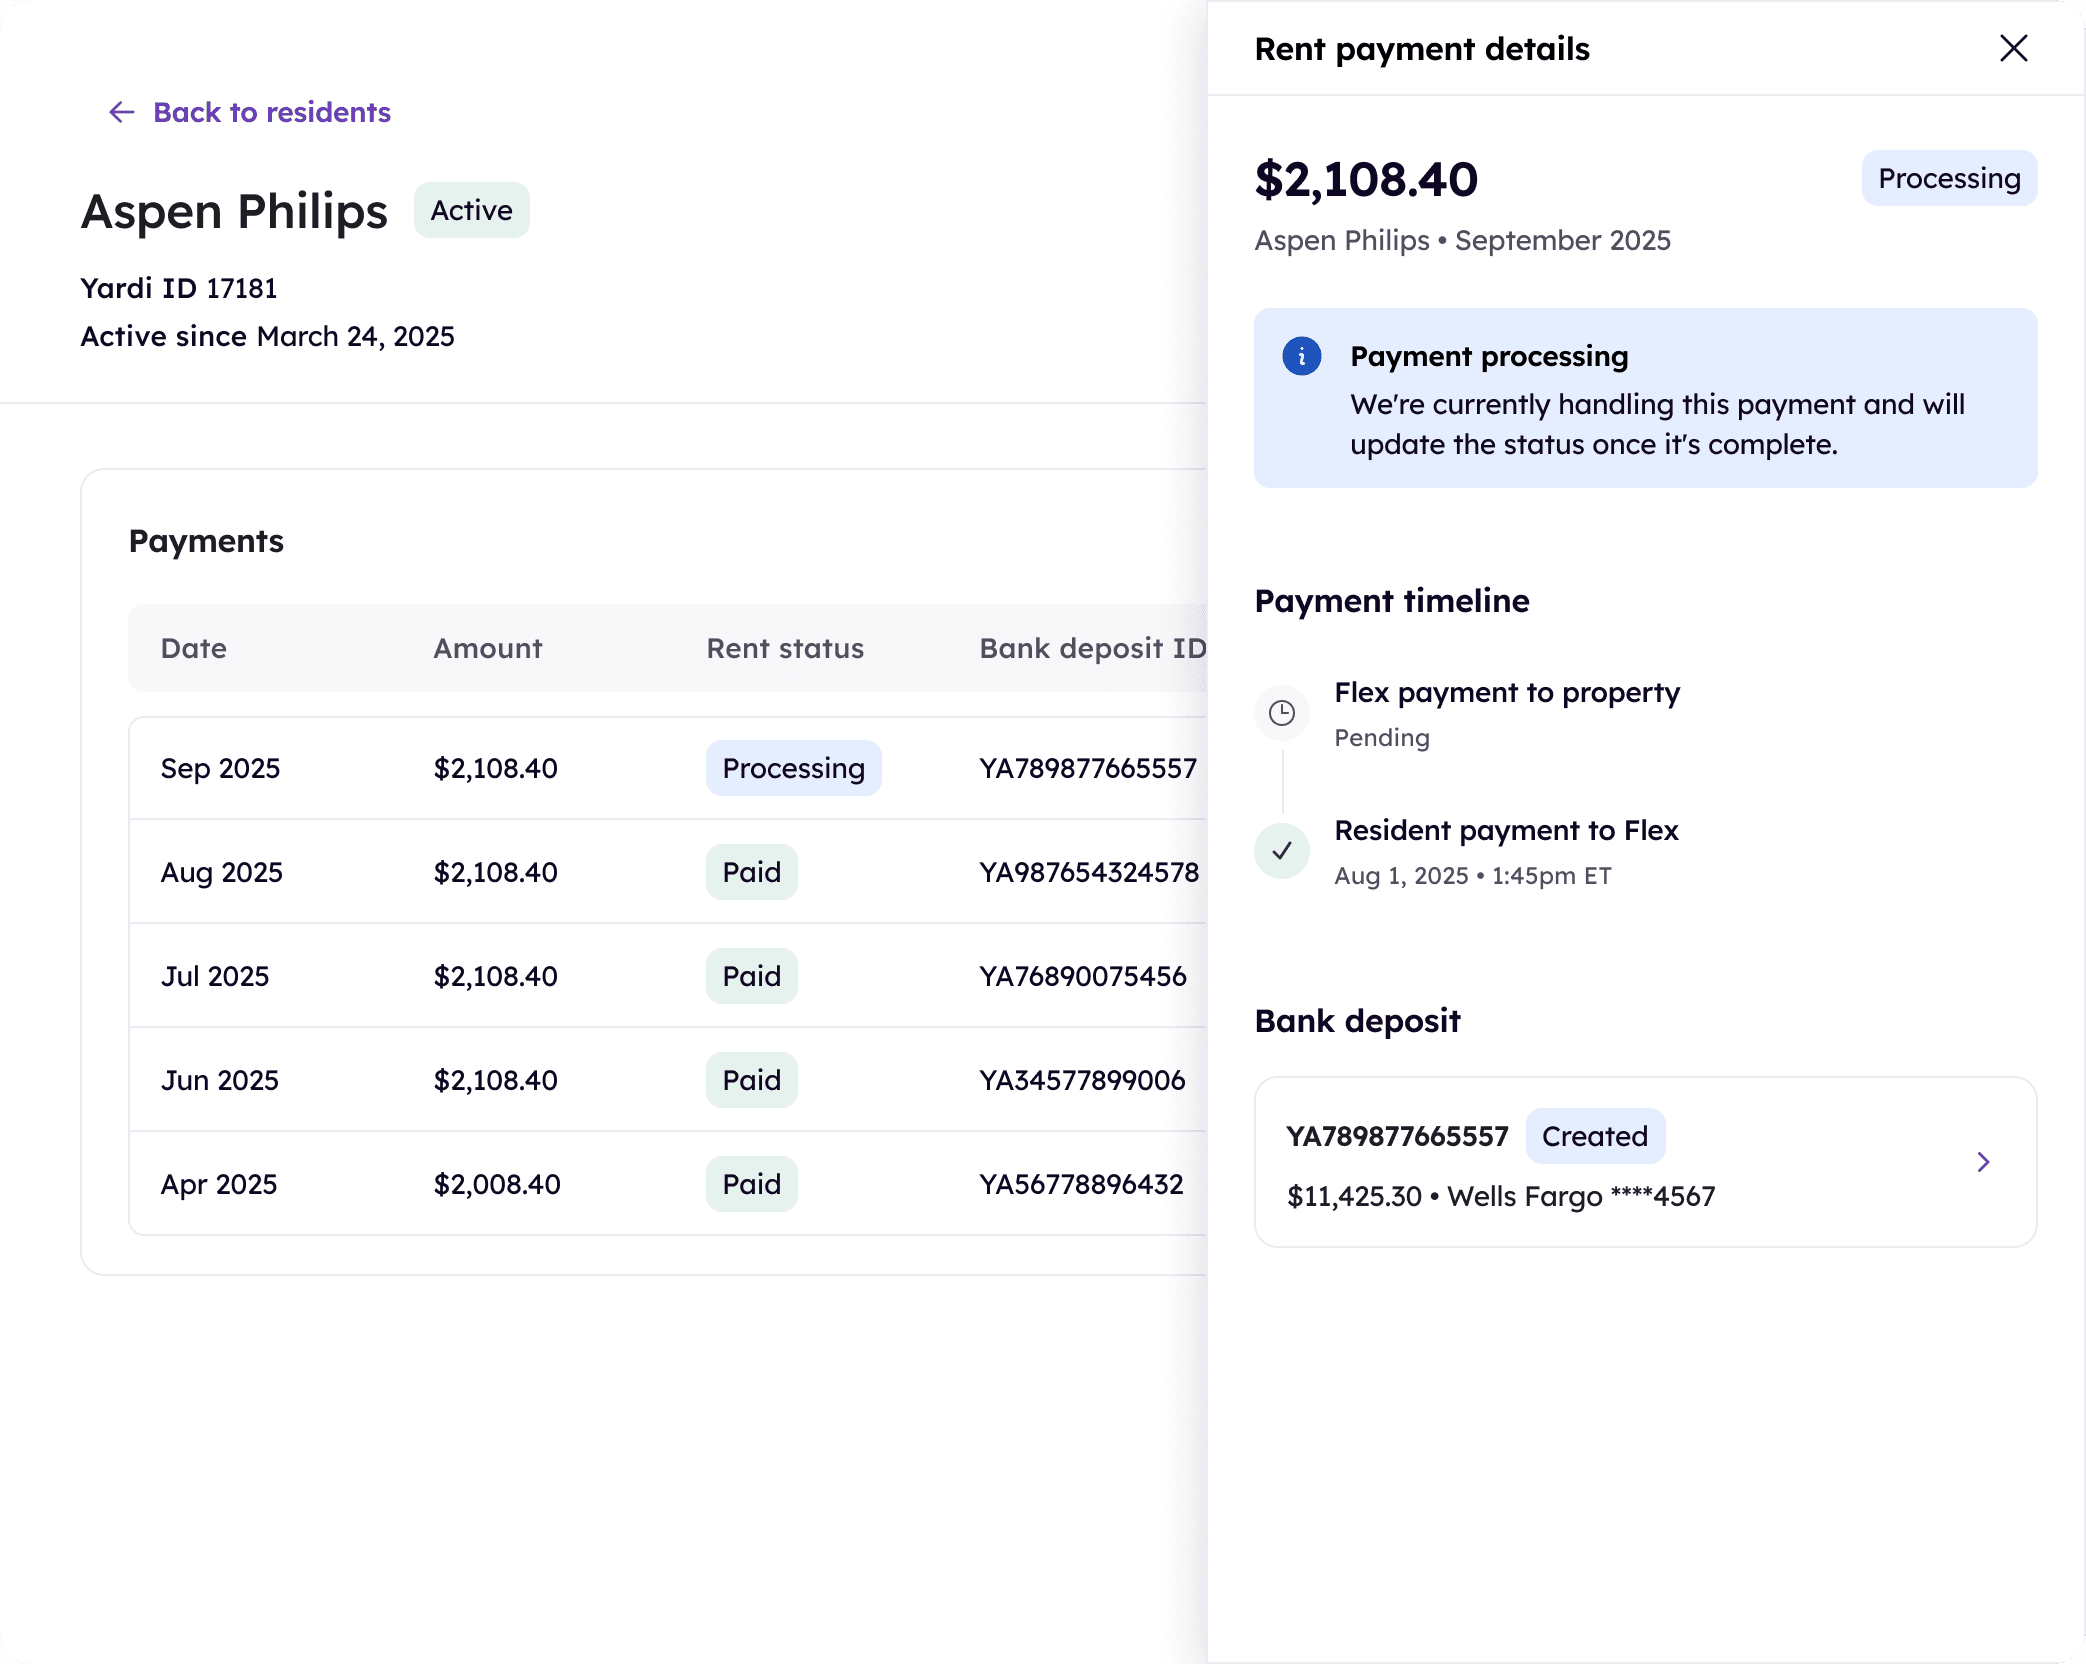The height and width of the screenshot is (1664, 2086).
Task: Click the back arrow icon
Action: tap(121, 112)
